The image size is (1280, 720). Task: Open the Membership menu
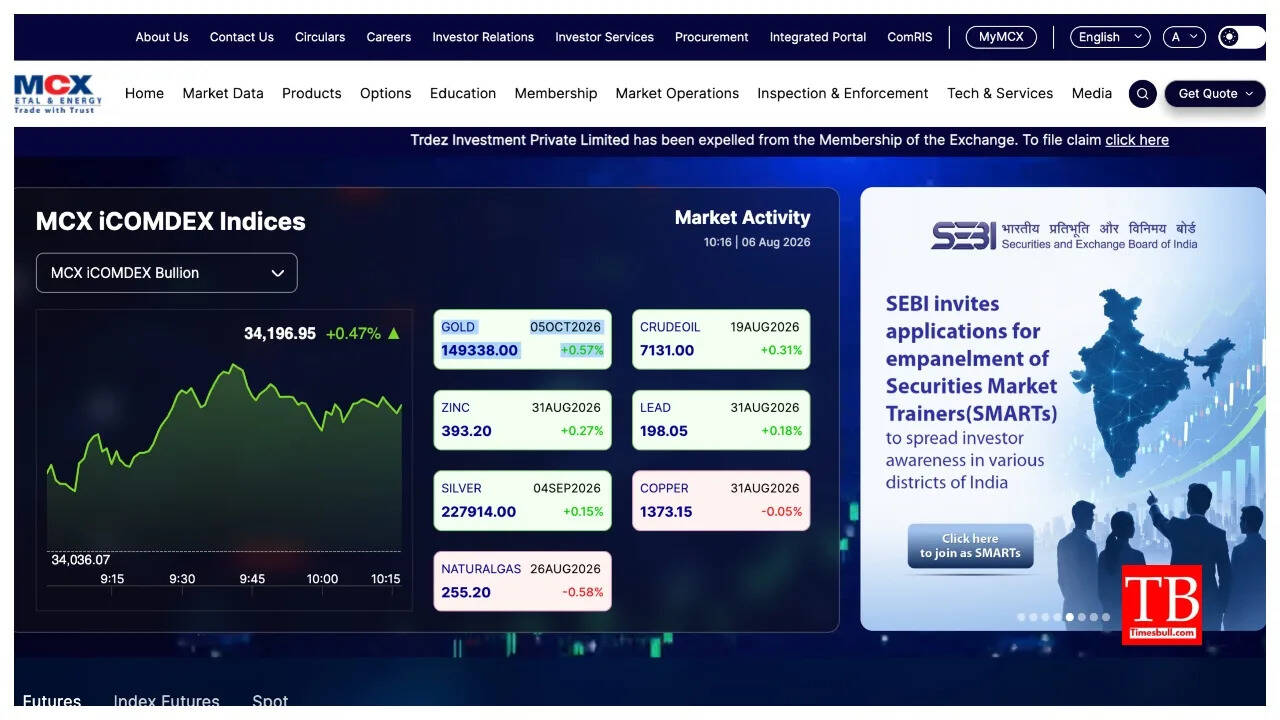(x=556, y=93)
